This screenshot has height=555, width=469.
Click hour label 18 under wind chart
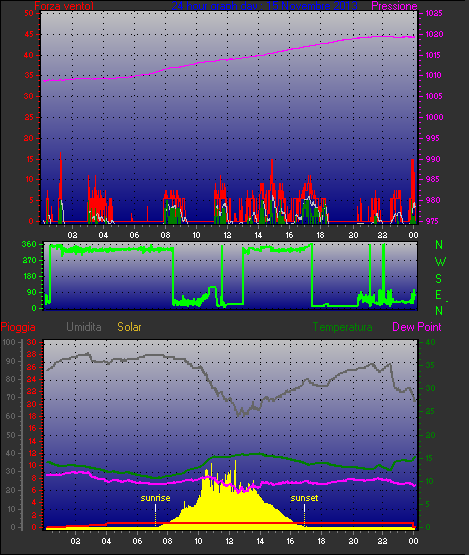point(320,235)
